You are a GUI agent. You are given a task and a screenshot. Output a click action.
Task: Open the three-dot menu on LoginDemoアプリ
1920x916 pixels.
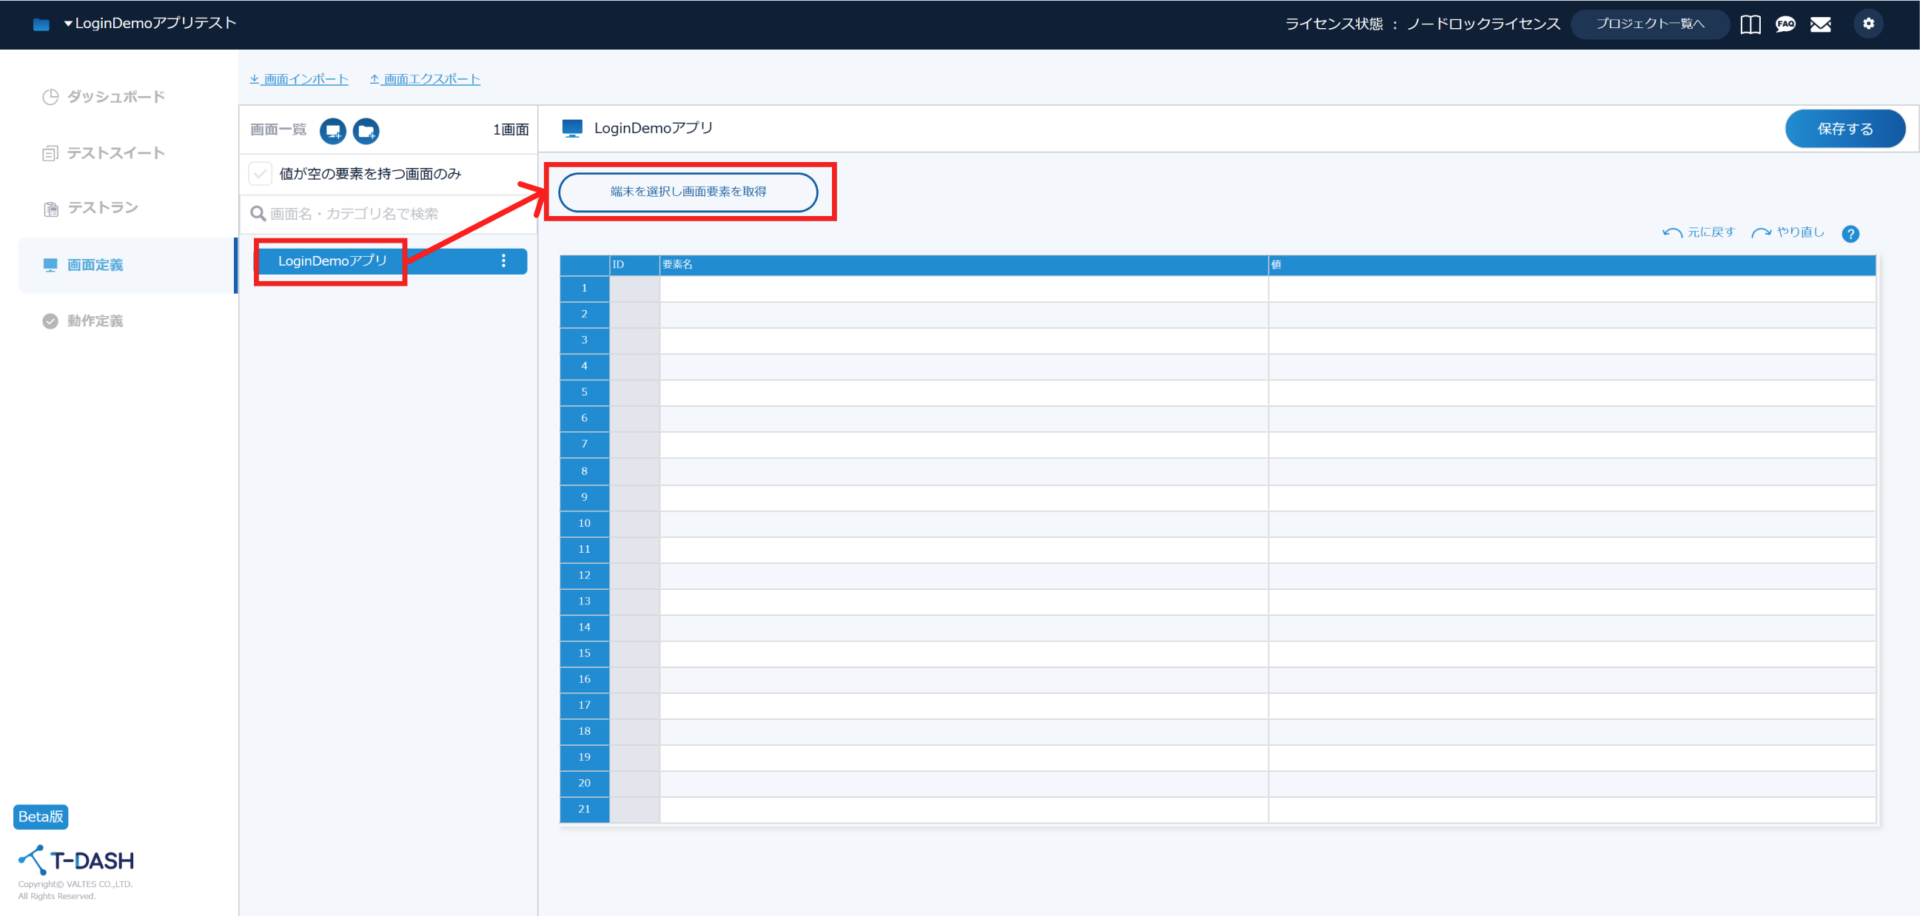click(x=503, y=261)
